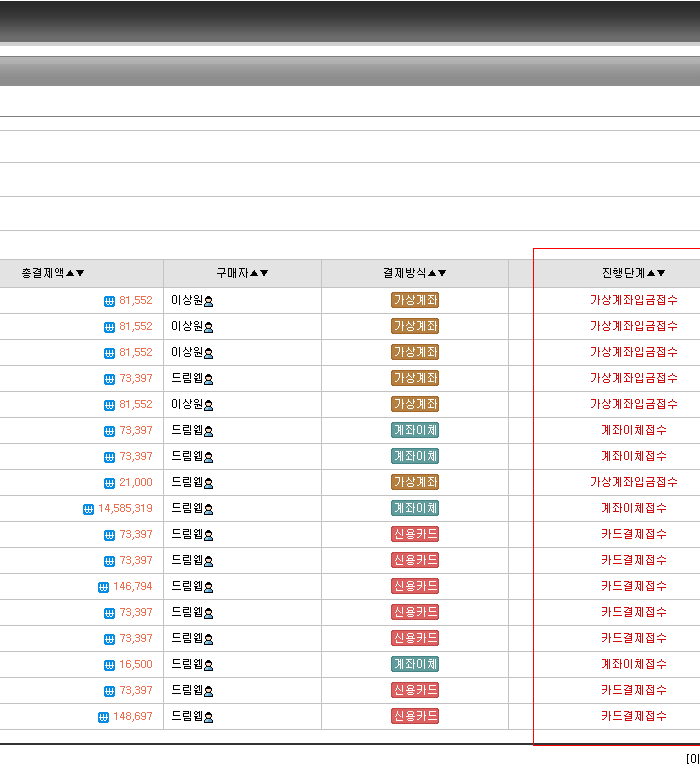Open the 21,000 payment amount link

point(136,482)
